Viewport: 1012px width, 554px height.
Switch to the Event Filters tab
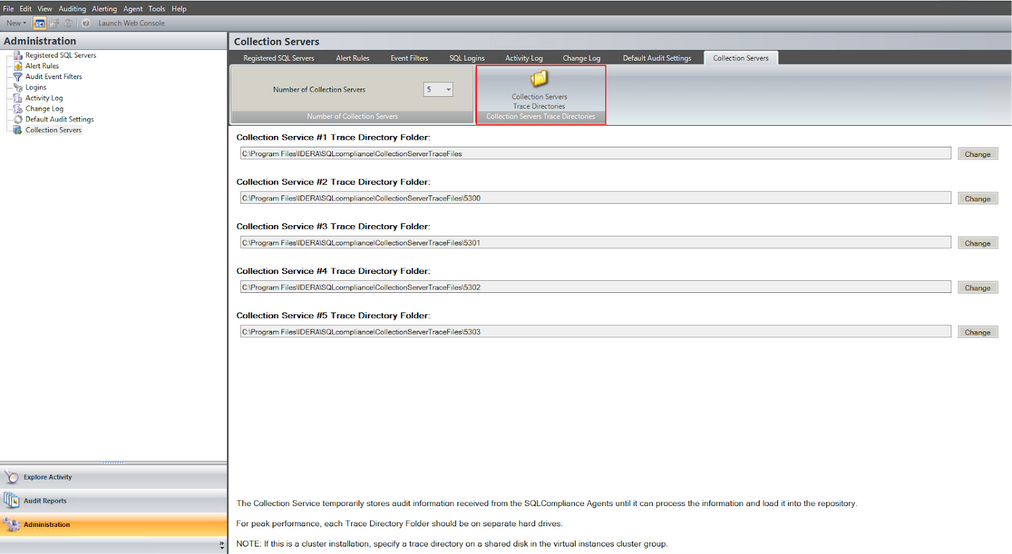pos(409,58)
